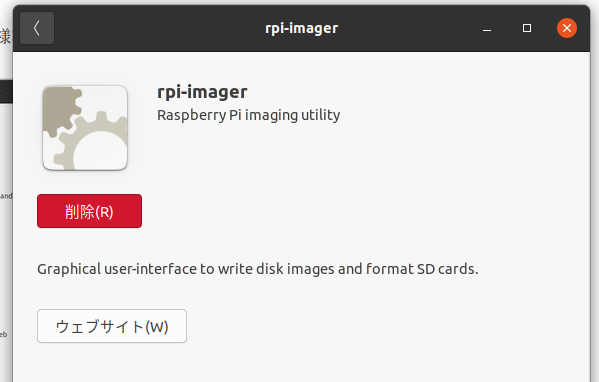The width and height of the screenshot is (599, 382).
Task: Open the ウェブサイト(W) website button
Action: coord(112,326)
